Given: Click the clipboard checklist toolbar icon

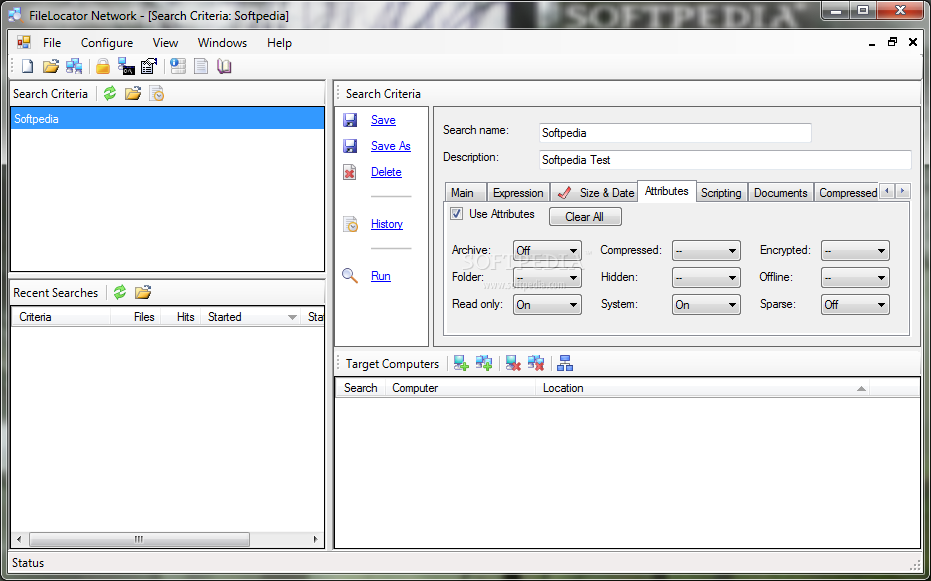Looking at the screenshot, I should (x=148, y=66).
